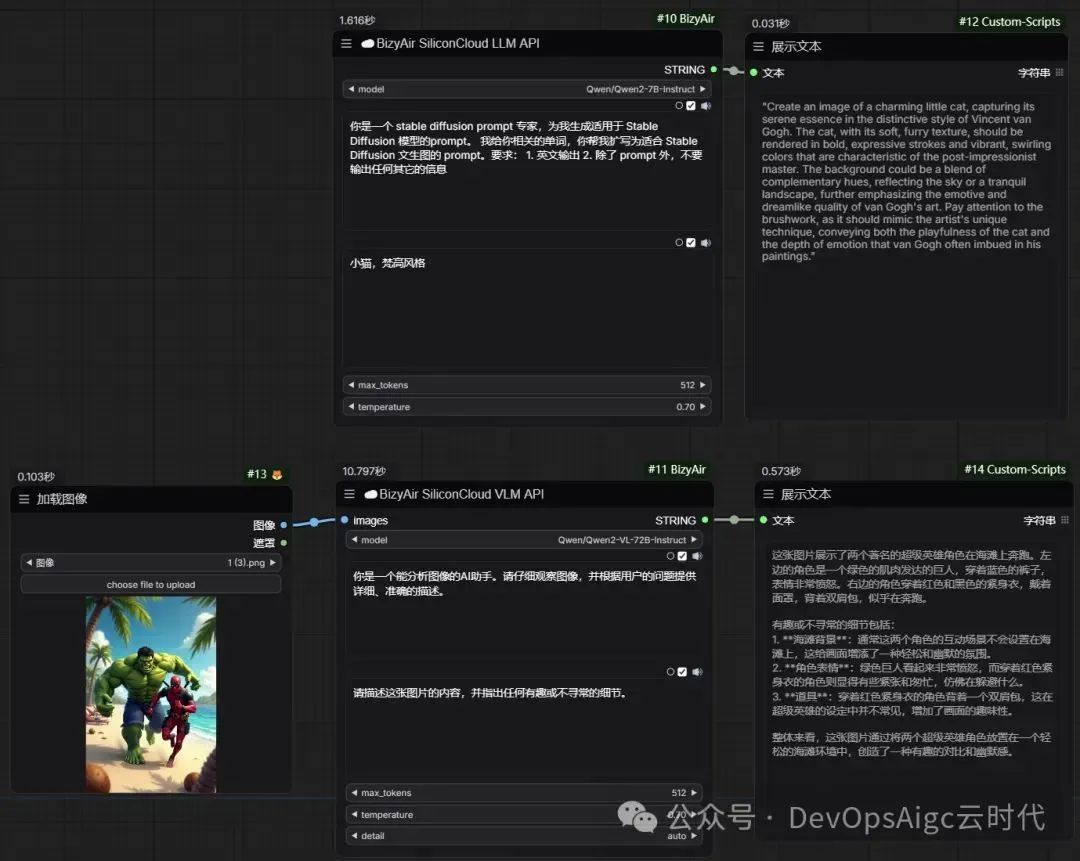Open the menu icon of the LLM API node
1080x861 pixels.
click(x=346, y=43)
